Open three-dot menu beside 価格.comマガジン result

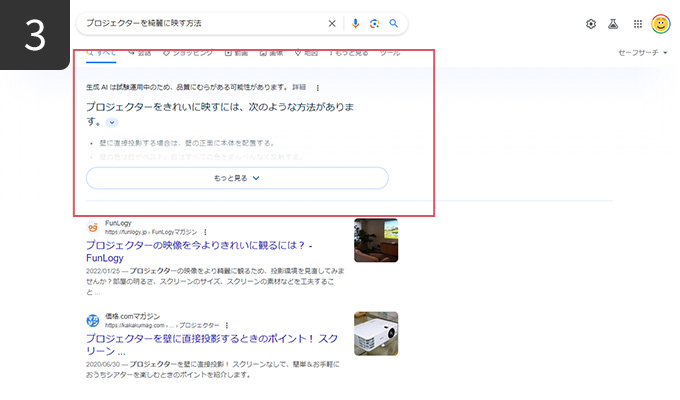click(x=227, y=325)
